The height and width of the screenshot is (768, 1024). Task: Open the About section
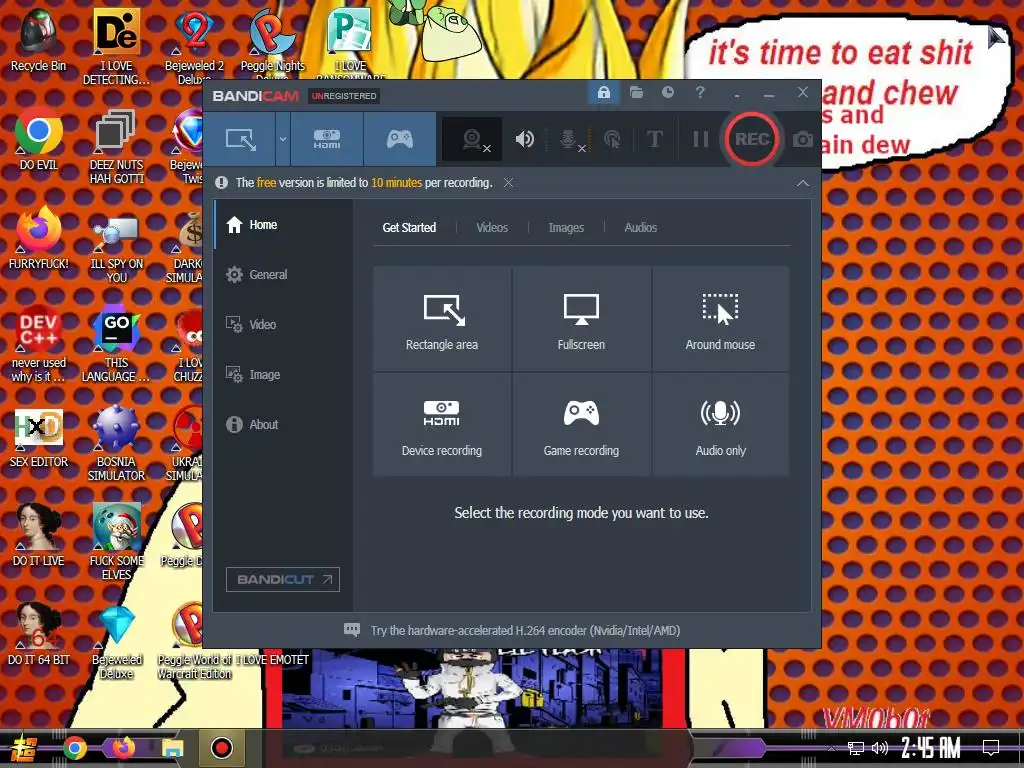coord(283,424)
